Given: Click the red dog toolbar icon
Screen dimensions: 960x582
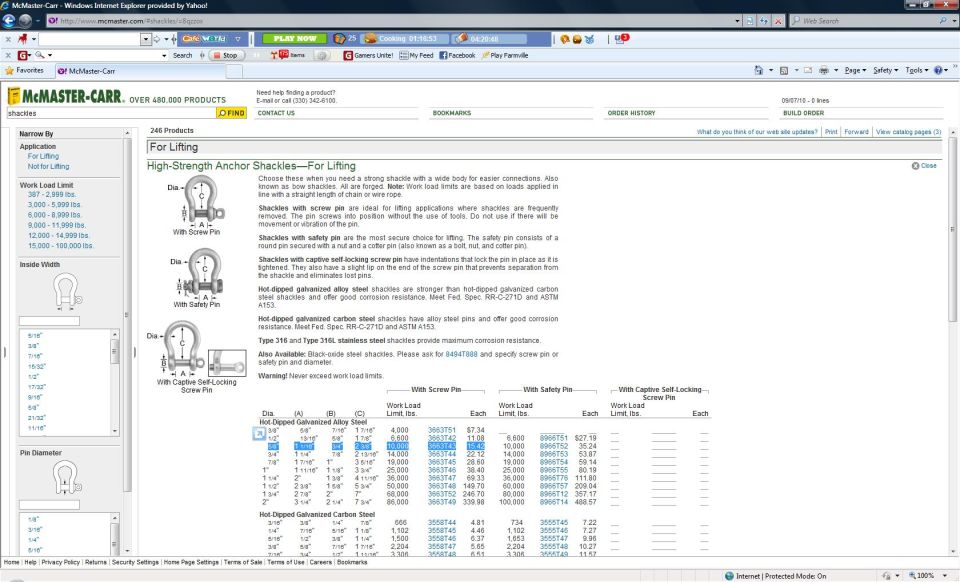Looking at the screenshot, I should click(x=23, y=39).
